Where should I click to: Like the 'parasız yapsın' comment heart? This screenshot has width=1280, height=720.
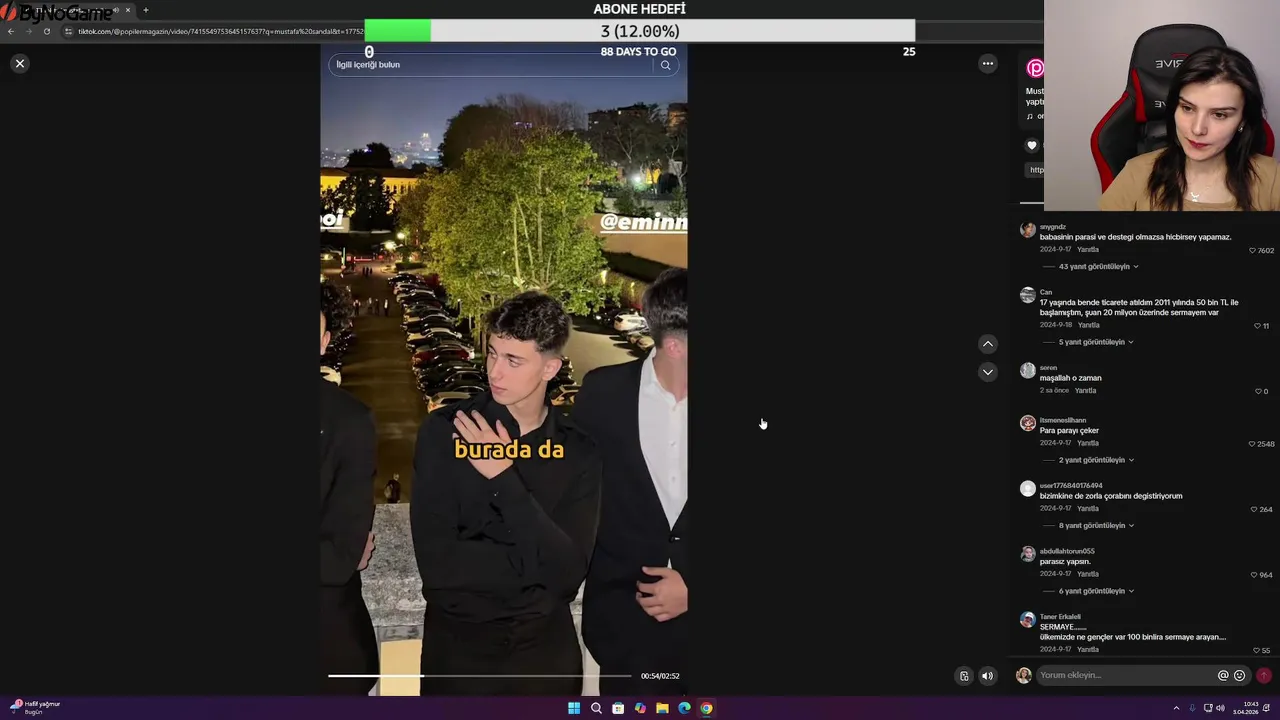[x=1254, y=575]
